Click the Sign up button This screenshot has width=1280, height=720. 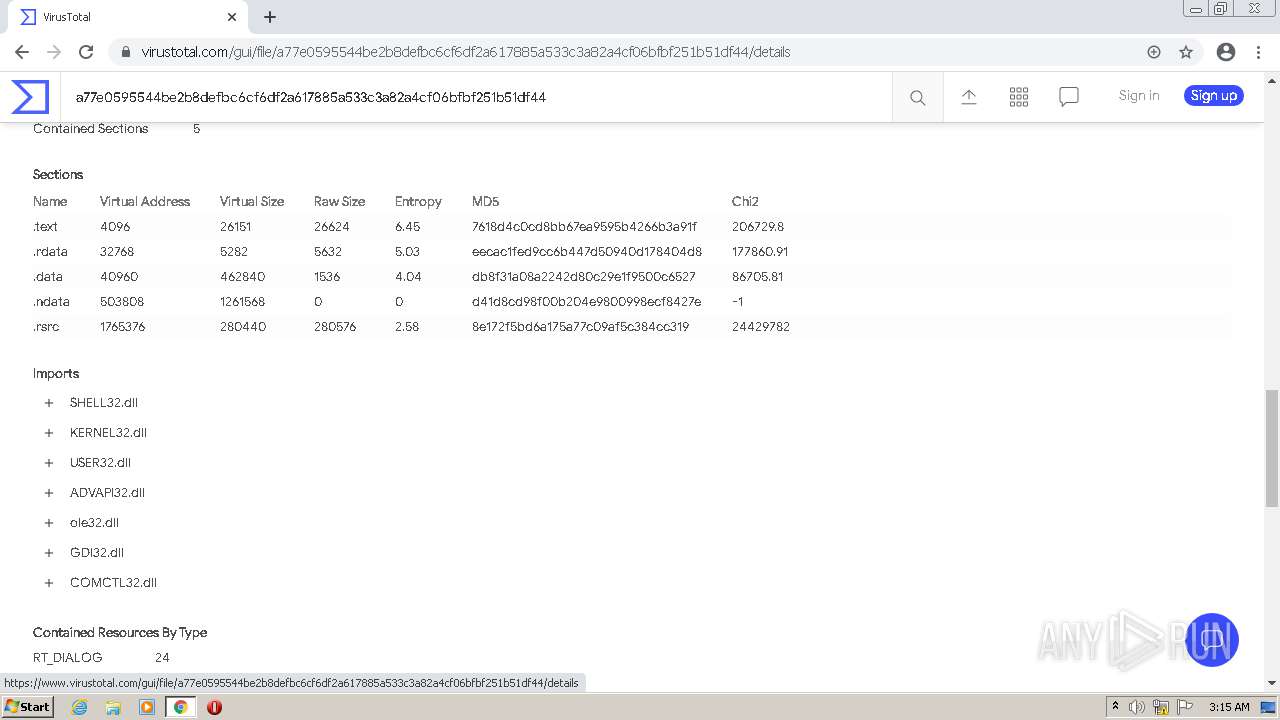click(1214, 96)
